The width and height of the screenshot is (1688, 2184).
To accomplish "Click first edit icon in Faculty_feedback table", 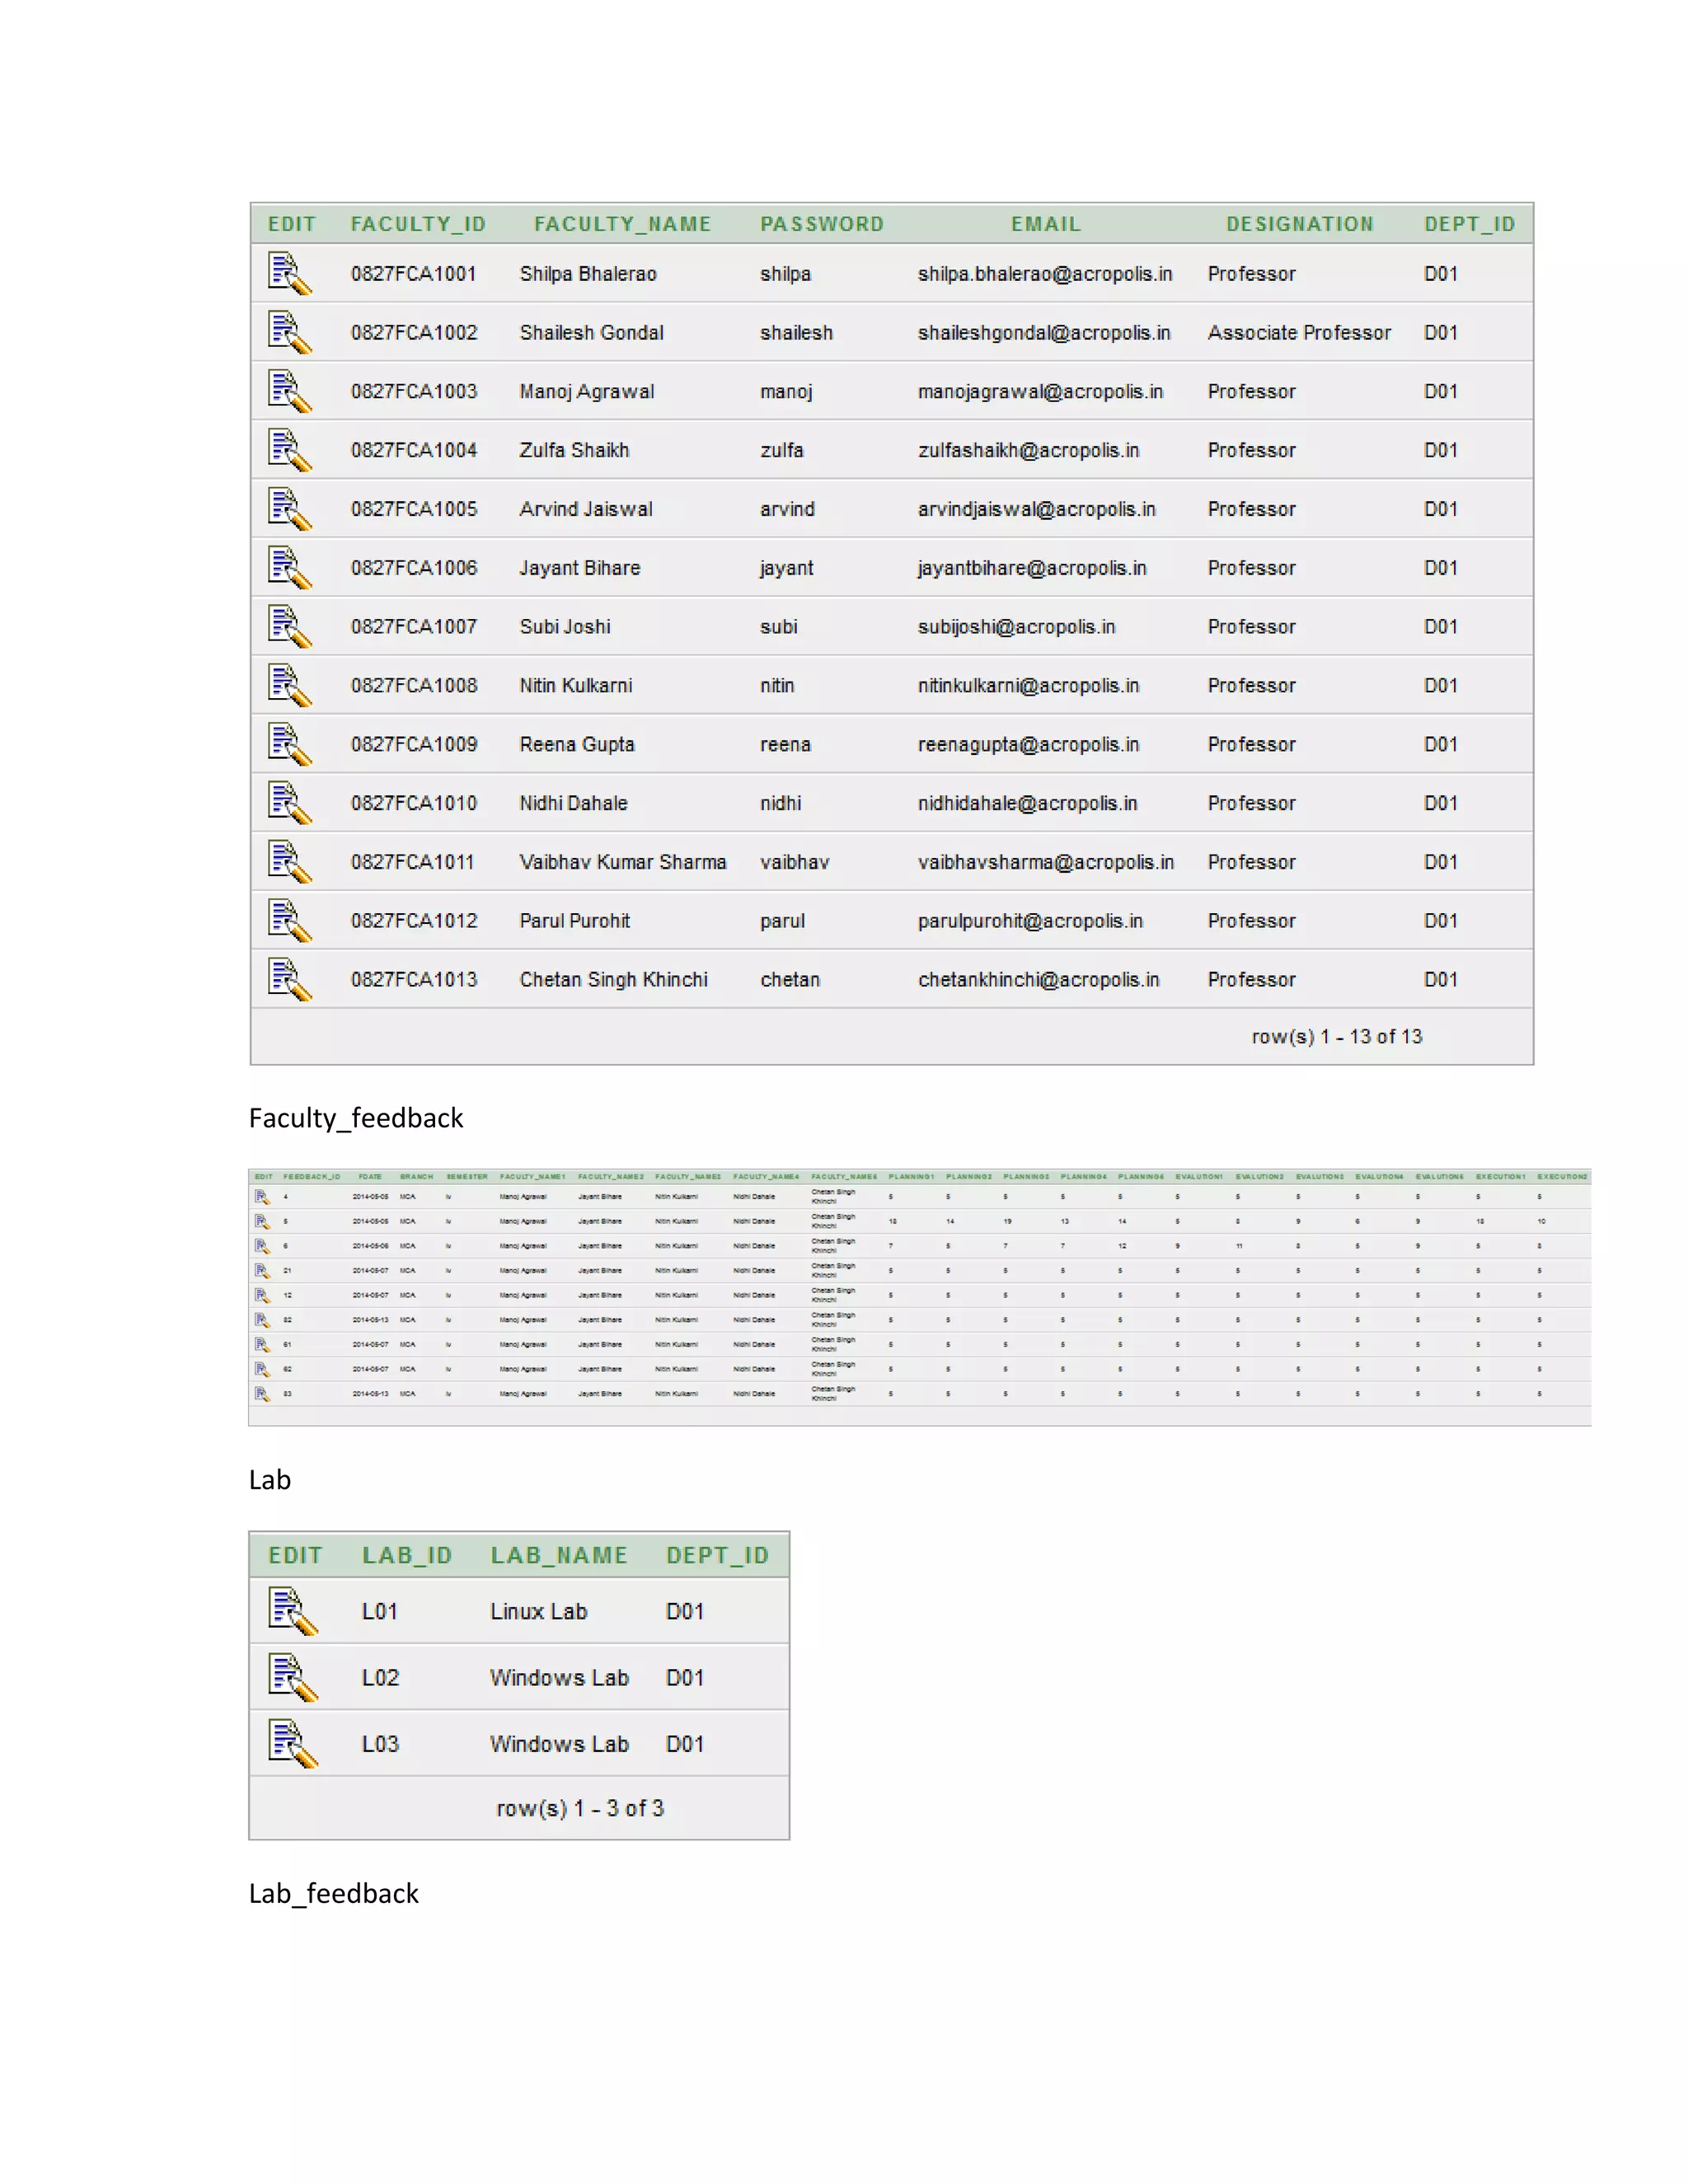I will 262,1197.
